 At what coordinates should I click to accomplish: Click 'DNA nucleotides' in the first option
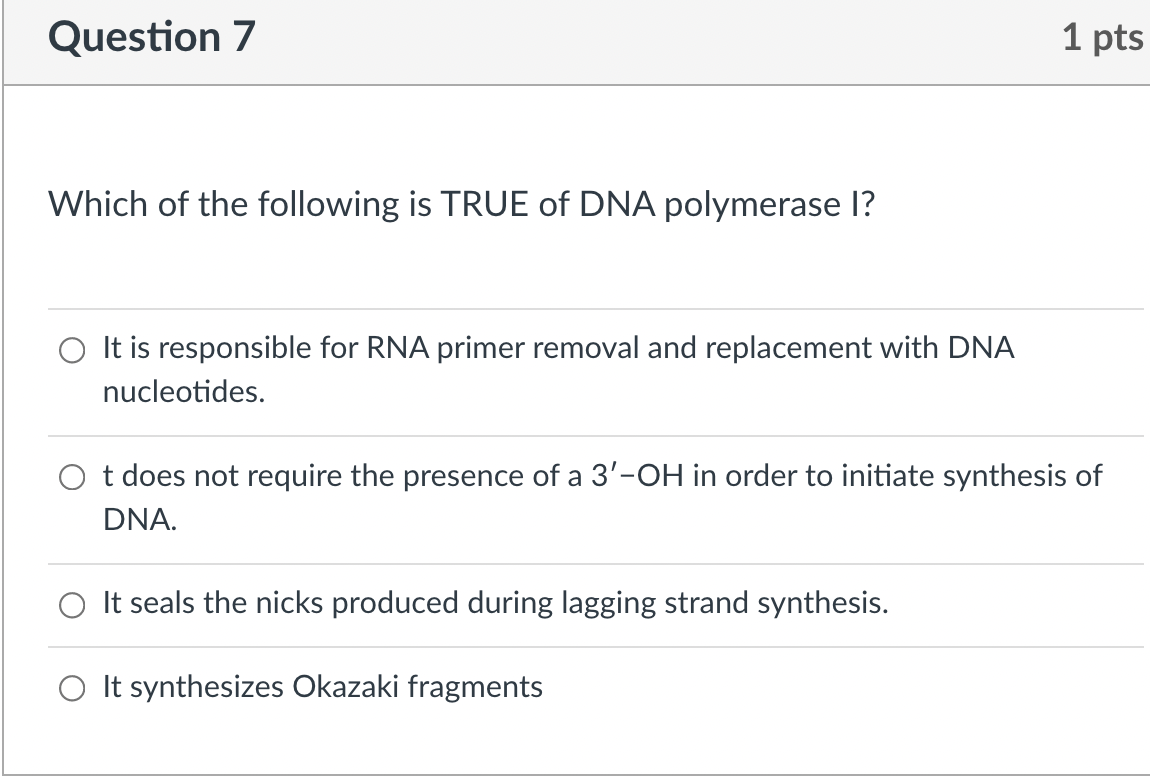tap(184, 391)
